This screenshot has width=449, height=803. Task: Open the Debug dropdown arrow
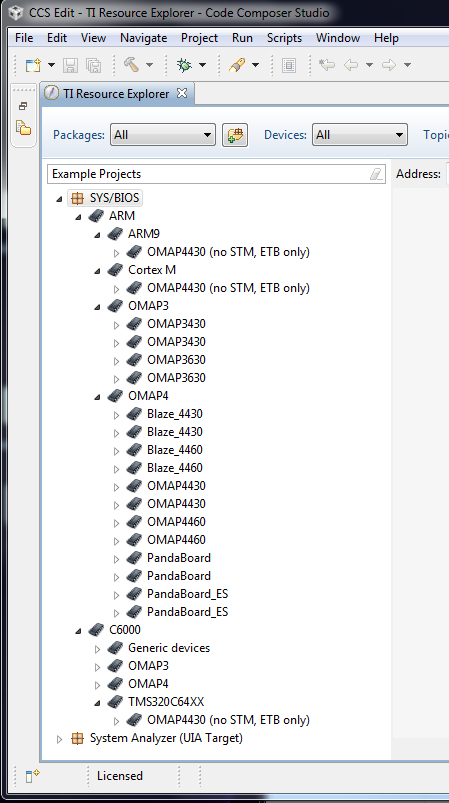pos(202,65)
